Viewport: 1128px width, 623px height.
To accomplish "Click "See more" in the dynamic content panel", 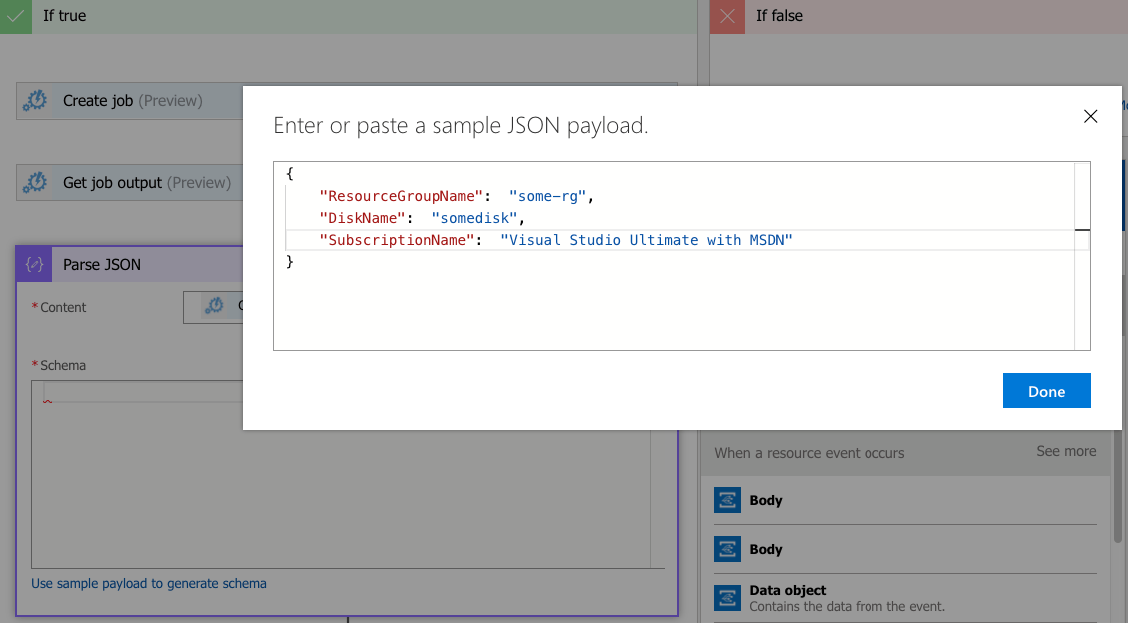I will point(1065,451).
